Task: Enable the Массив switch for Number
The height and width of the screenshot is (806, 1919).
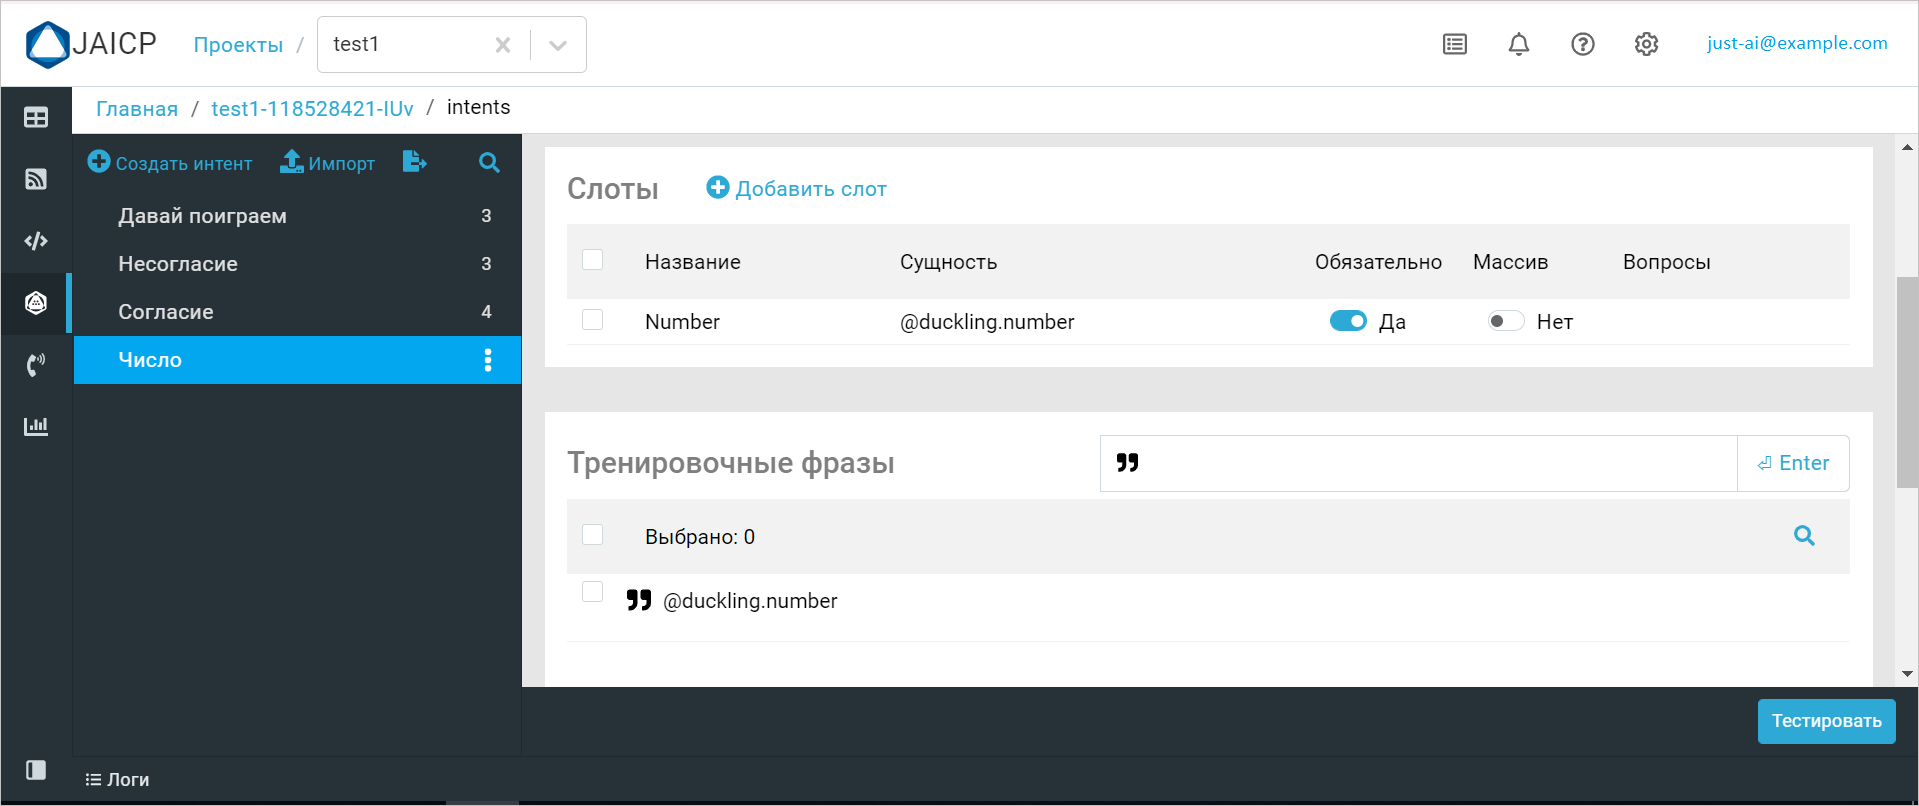Action: [1505, 321]
